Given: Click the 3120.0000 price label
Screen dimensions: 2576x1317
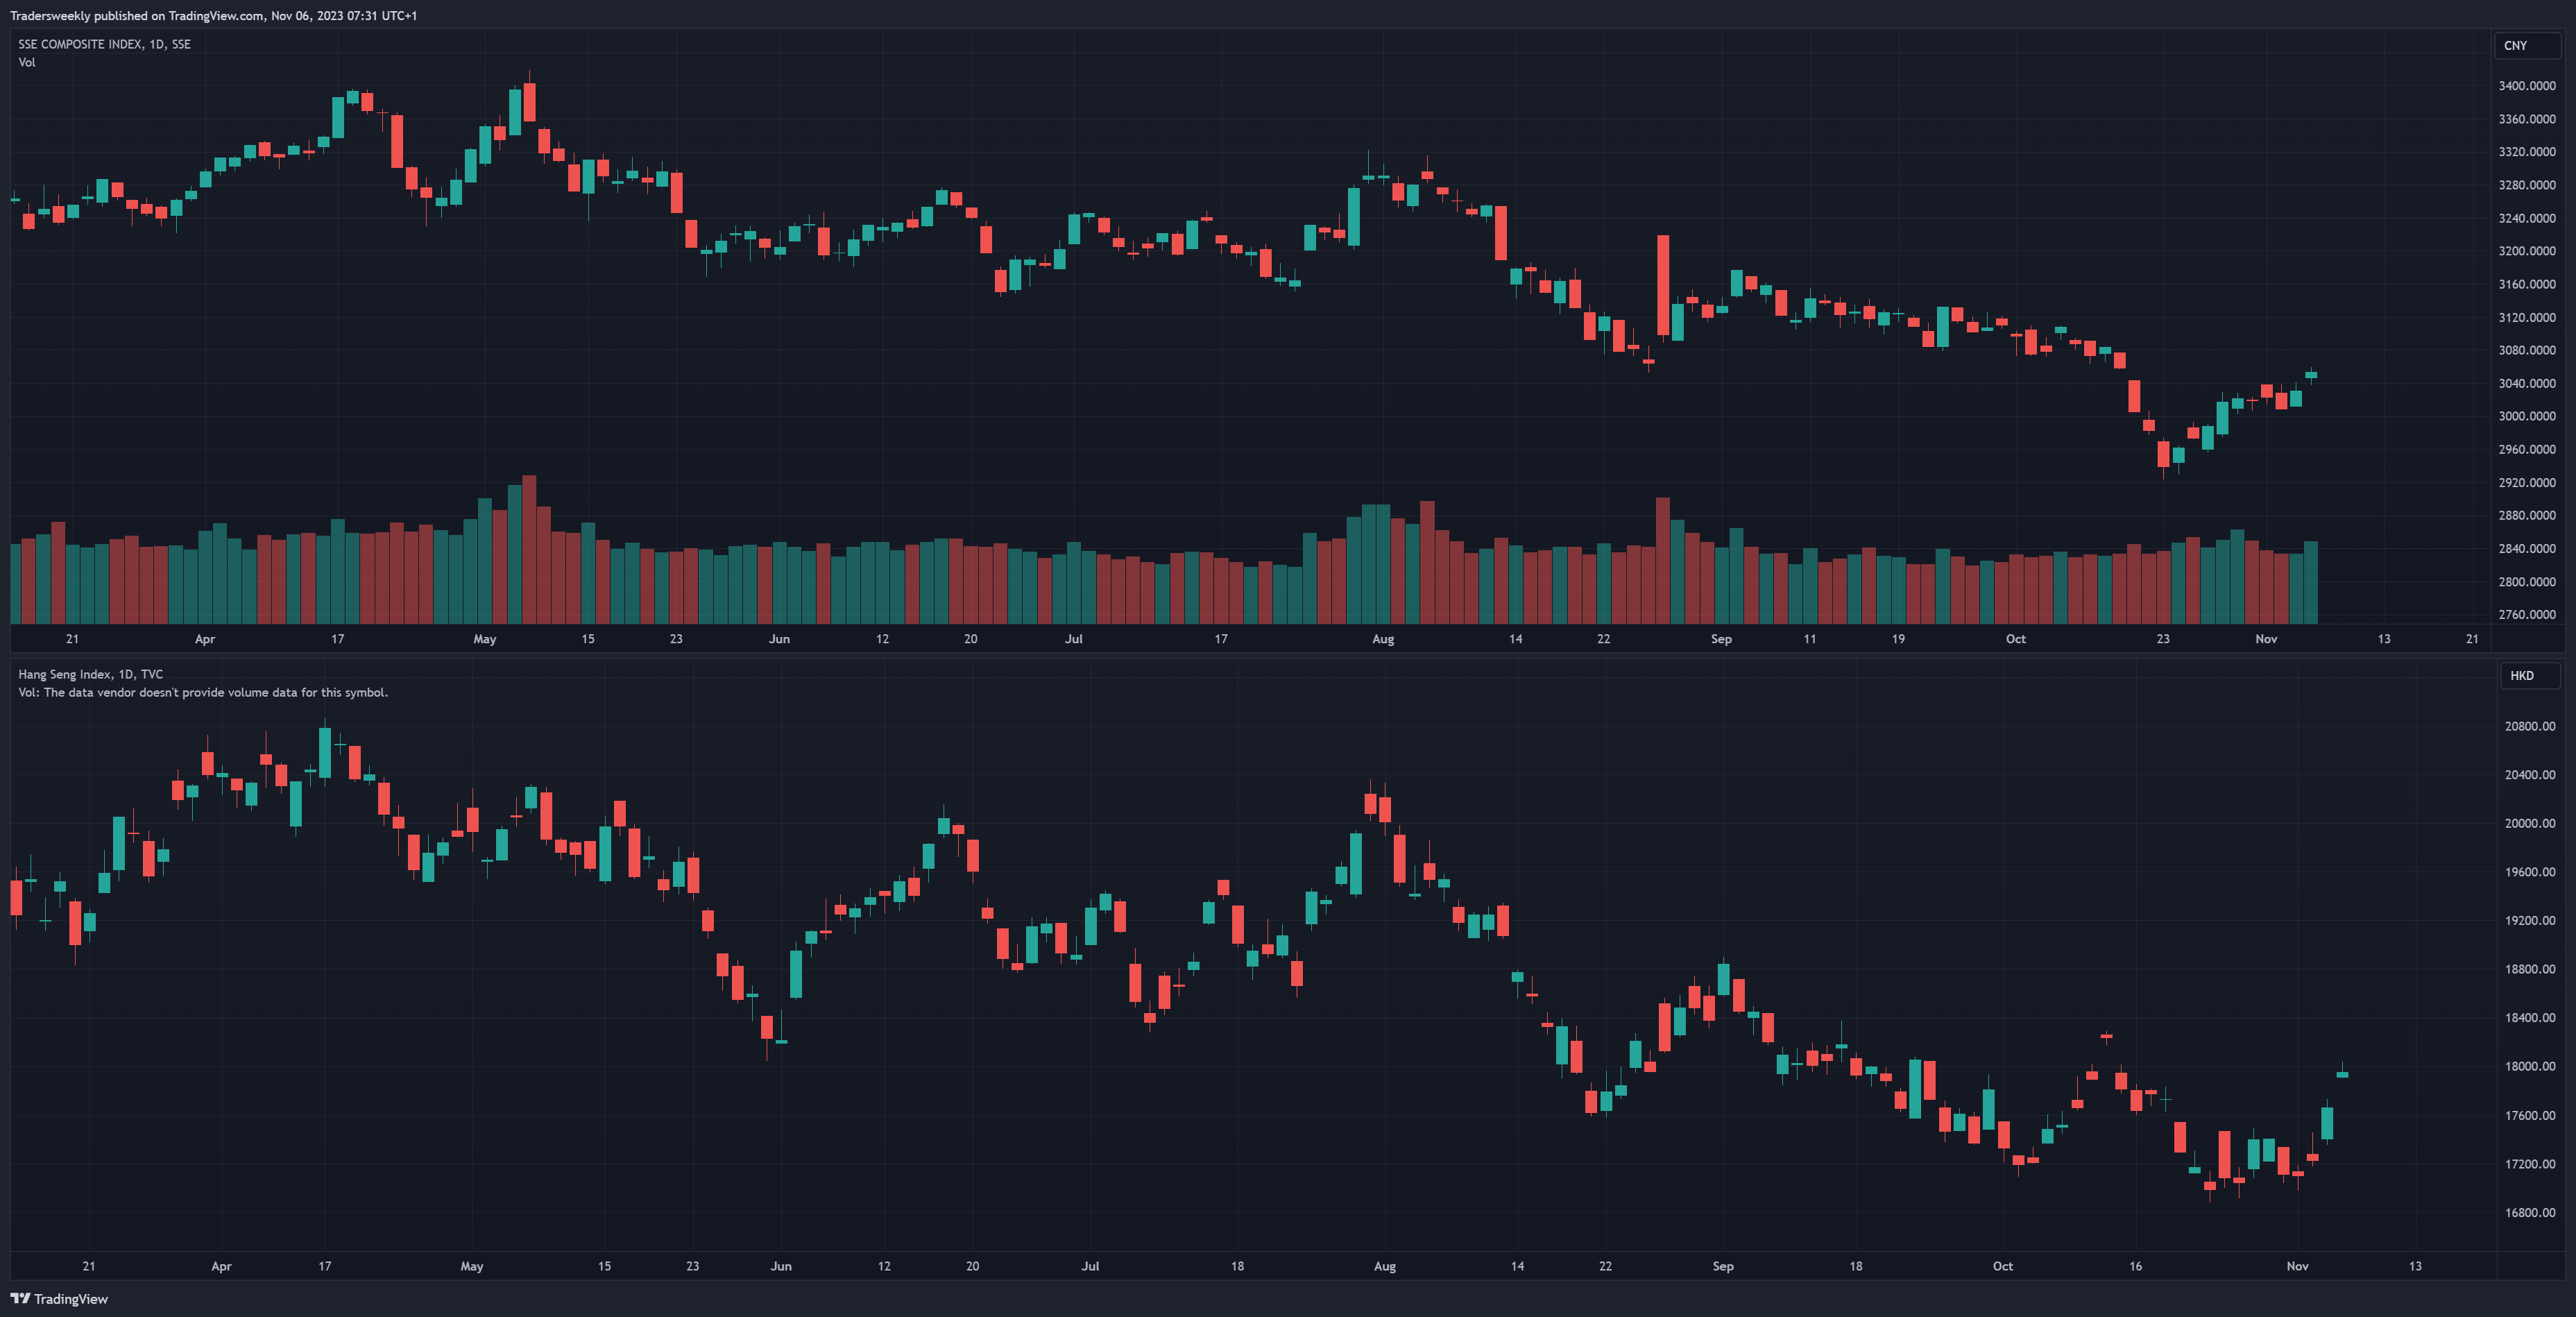Looking at the screenshot, I should (2527, 317).
